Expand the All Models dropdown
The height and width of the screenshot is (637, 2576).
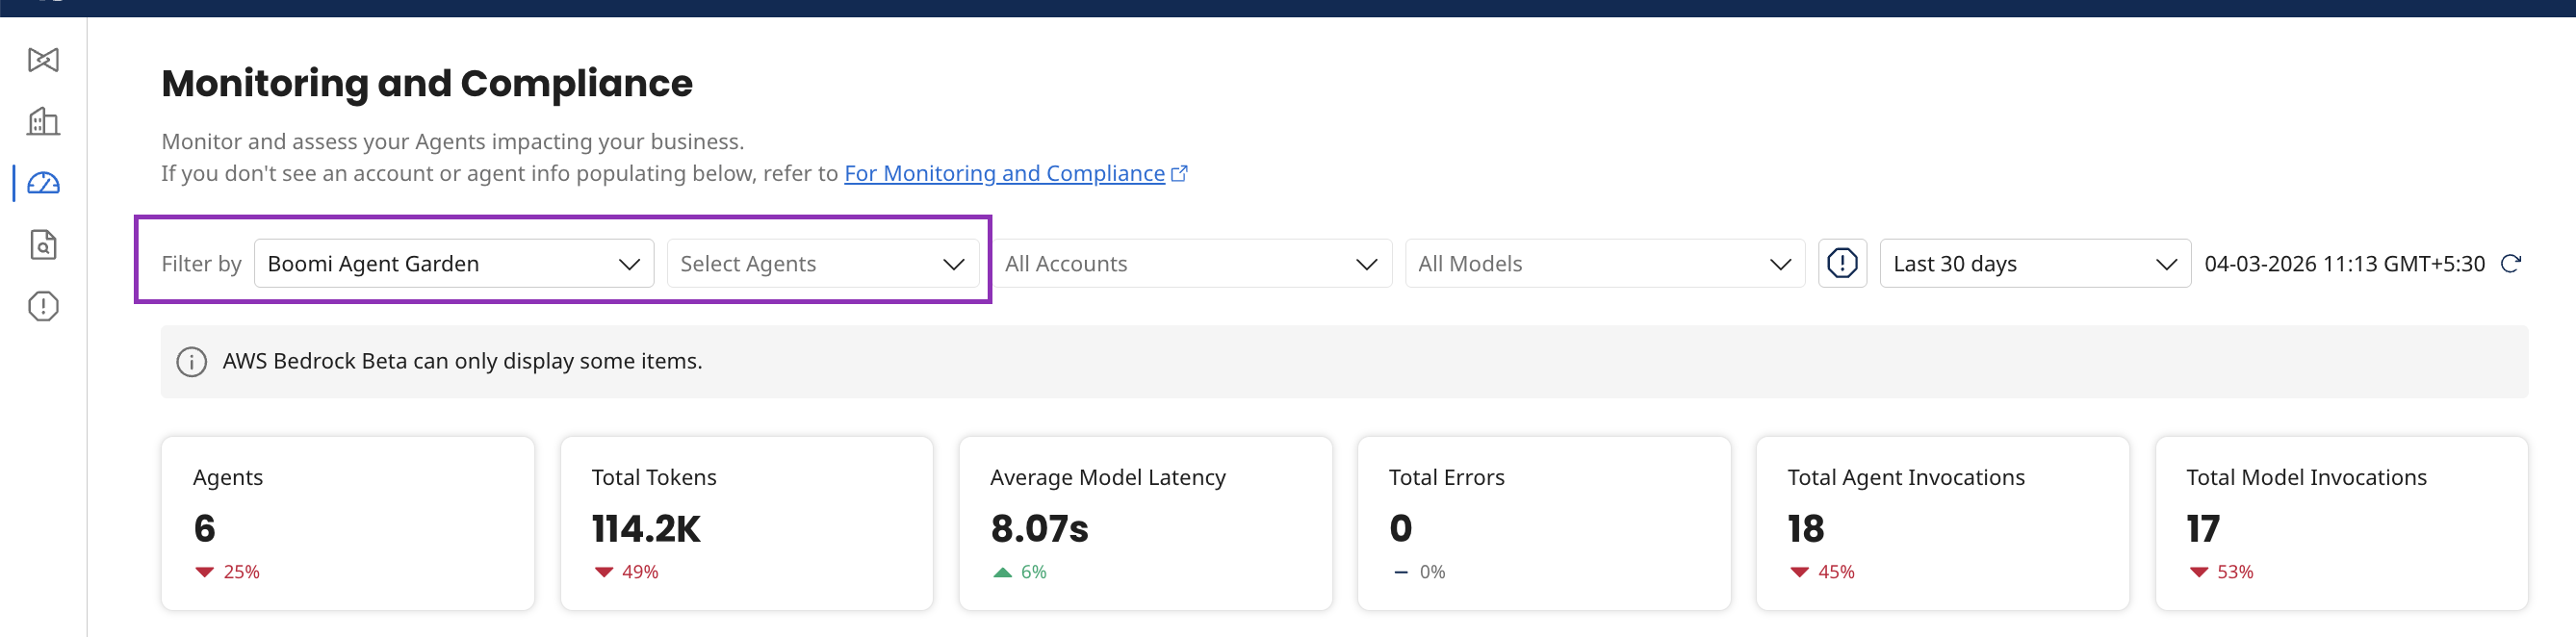[1603, 264]
